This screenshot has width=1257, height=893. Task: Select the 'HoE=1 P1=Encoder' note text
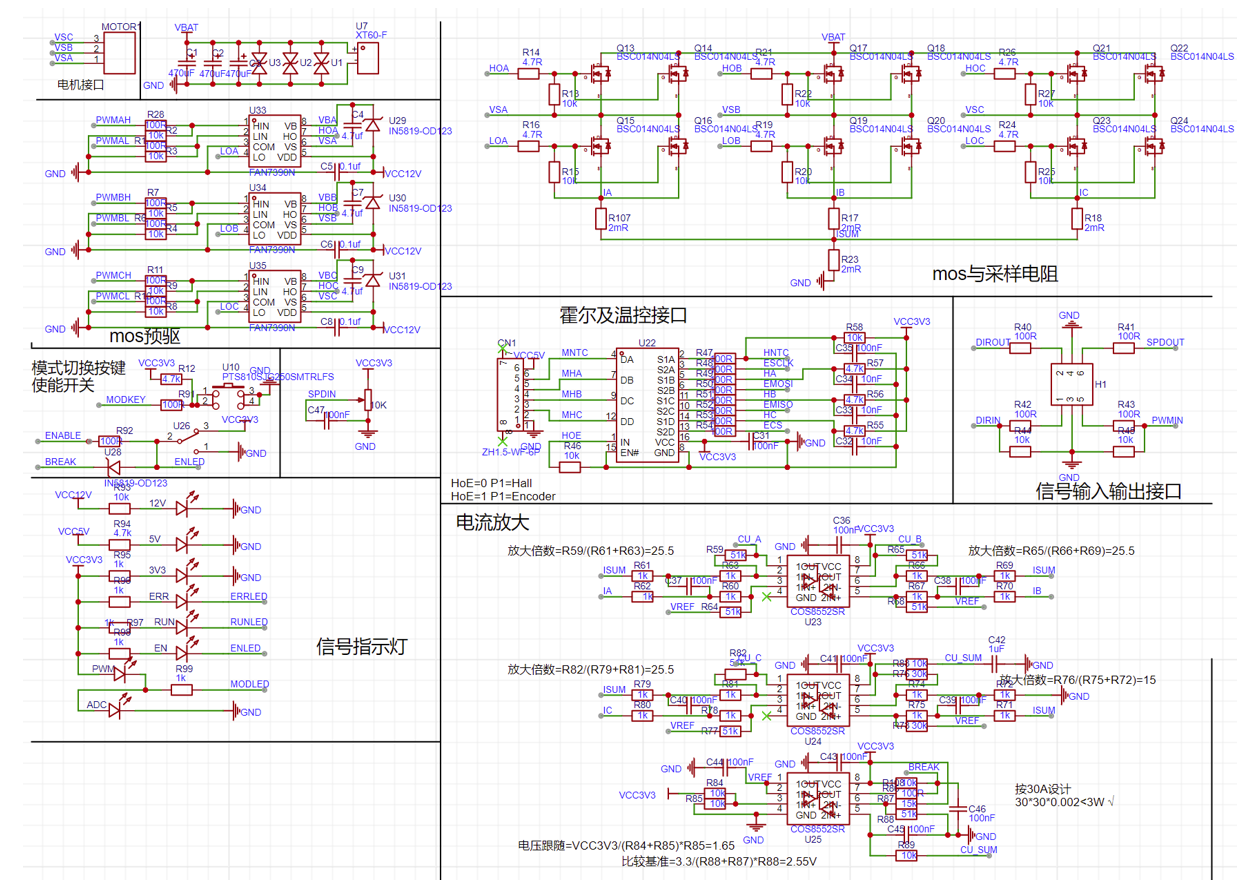[x=503, y=495]
